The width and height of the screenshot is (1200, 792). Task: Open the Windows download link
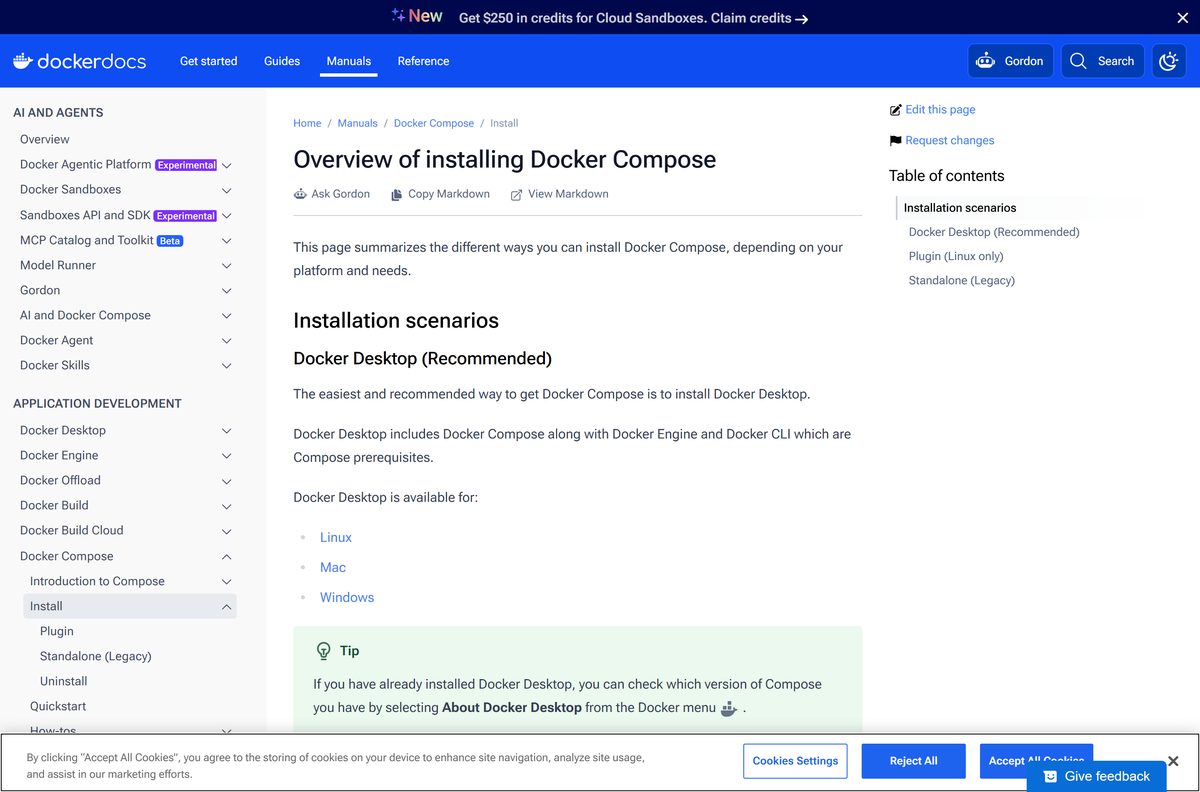[347, 597]
